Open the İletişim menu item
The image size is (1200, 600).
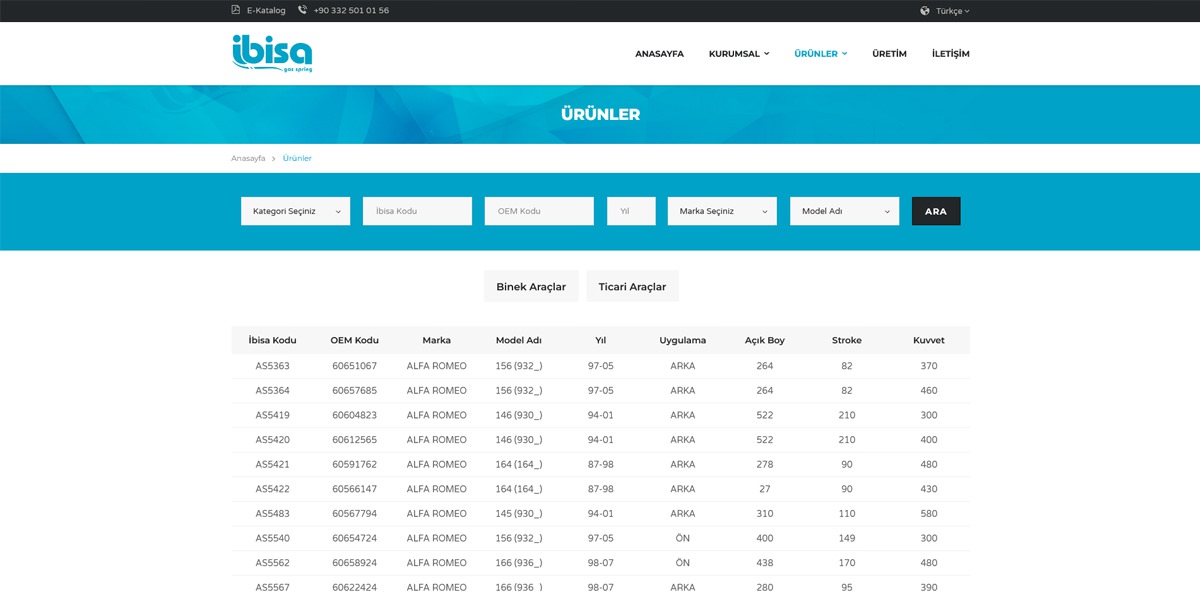coord(951,54)
